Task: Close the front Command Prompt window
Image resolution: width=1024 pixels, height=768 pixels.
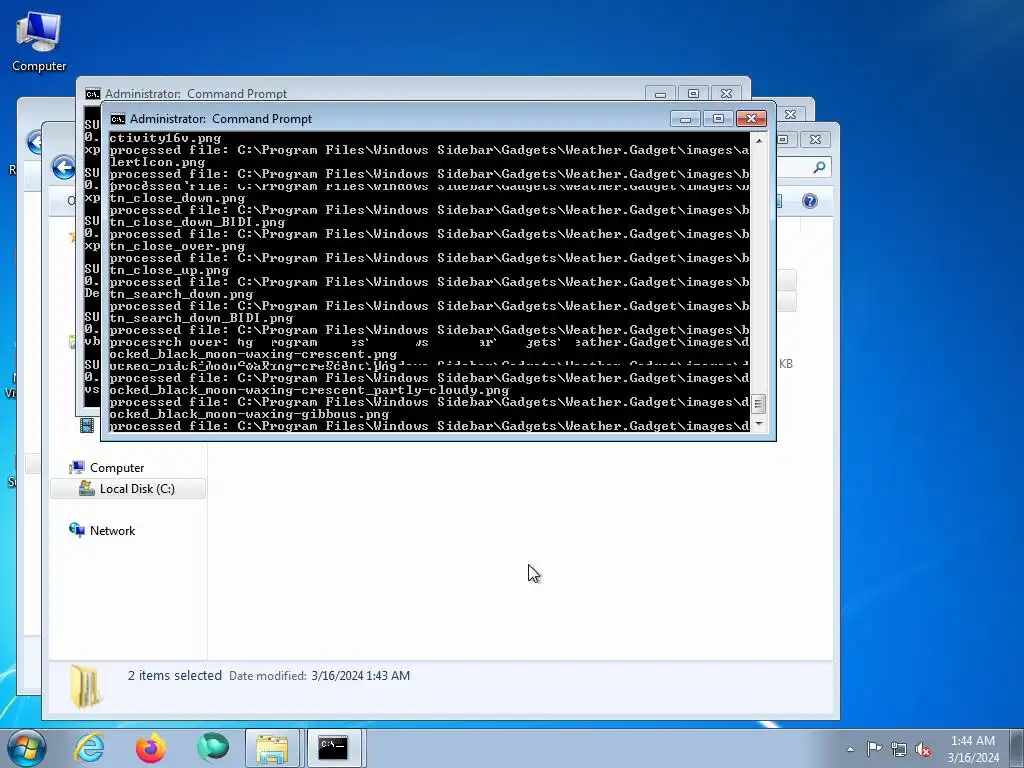Action: click(751, 119)
